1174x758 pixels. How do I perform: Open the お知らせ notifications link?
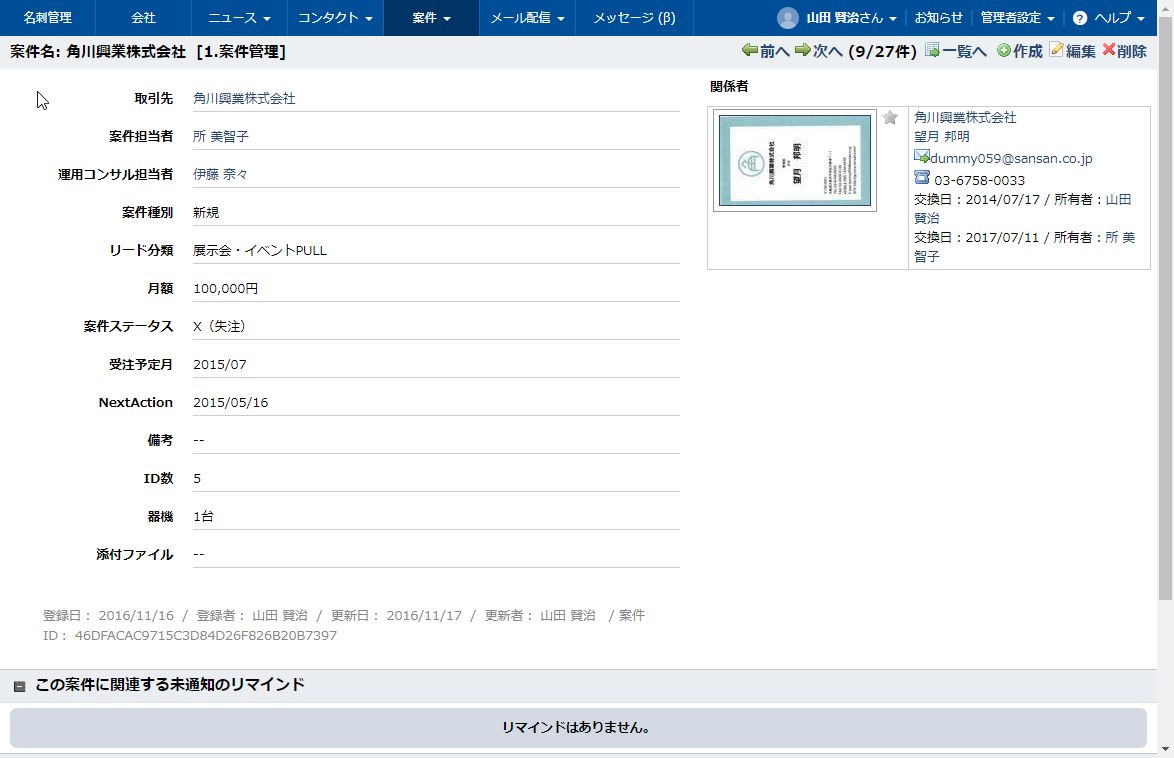938,18
